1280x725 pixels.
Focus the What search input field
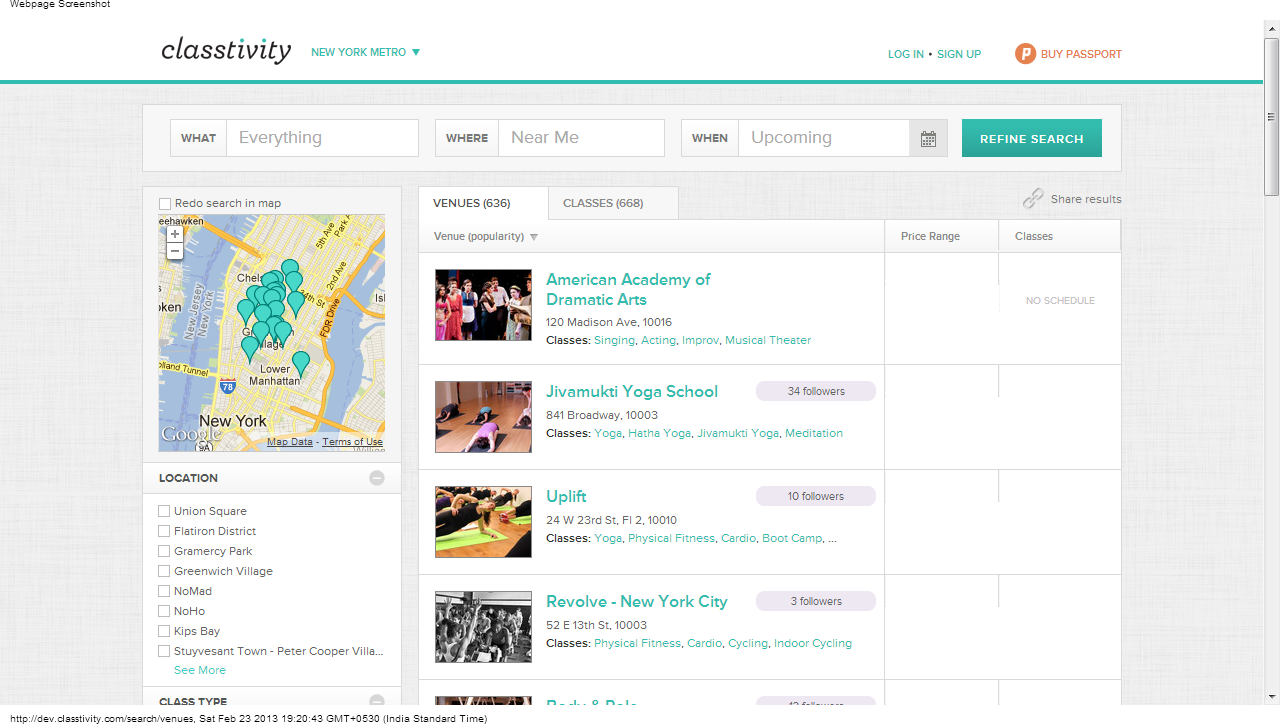[322, 138]
